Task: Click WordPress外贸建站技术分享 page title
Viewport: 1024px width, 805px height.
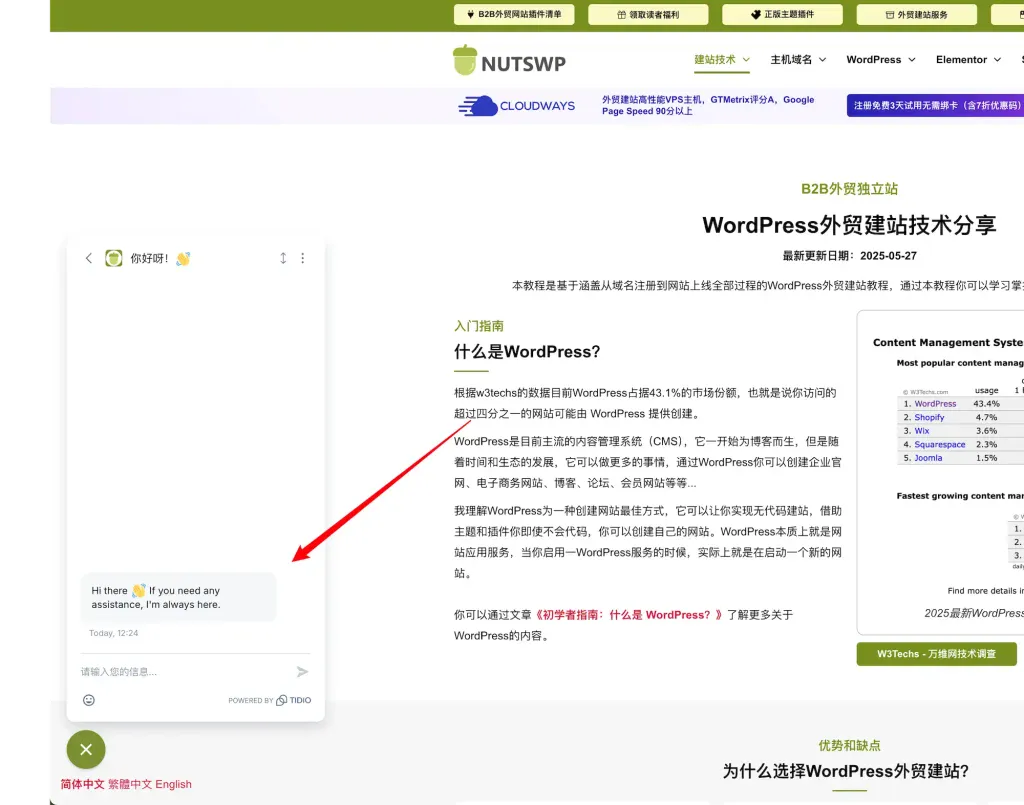Action: [849, 225]
